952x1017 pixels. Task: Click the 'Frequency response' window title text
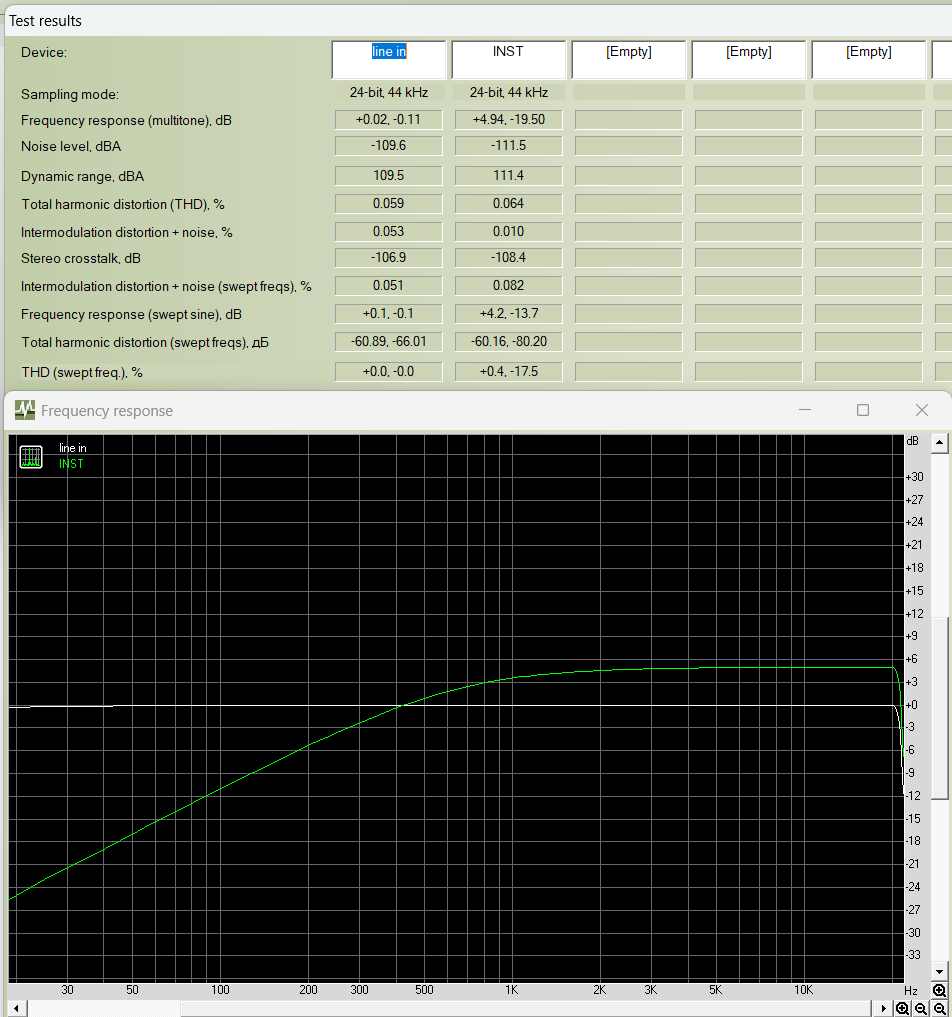pyautogui.click(x=107, y=411)
